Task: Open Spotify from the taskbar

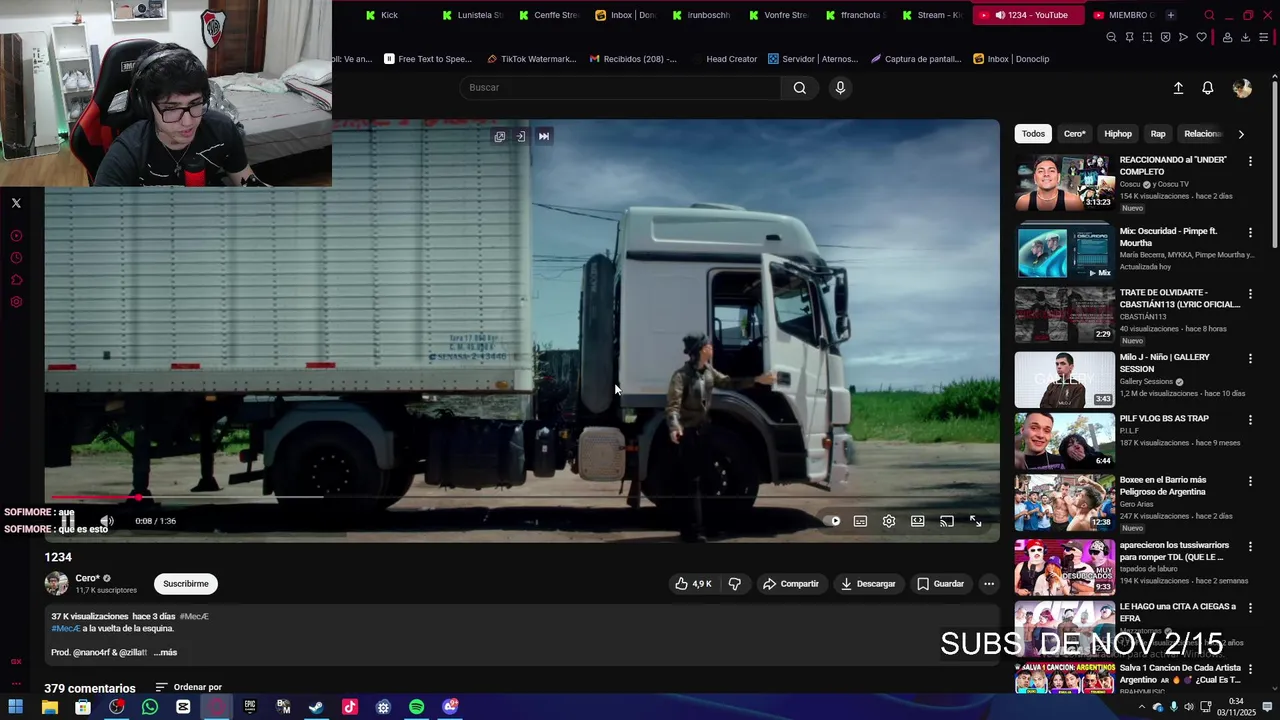Action: 417,707
